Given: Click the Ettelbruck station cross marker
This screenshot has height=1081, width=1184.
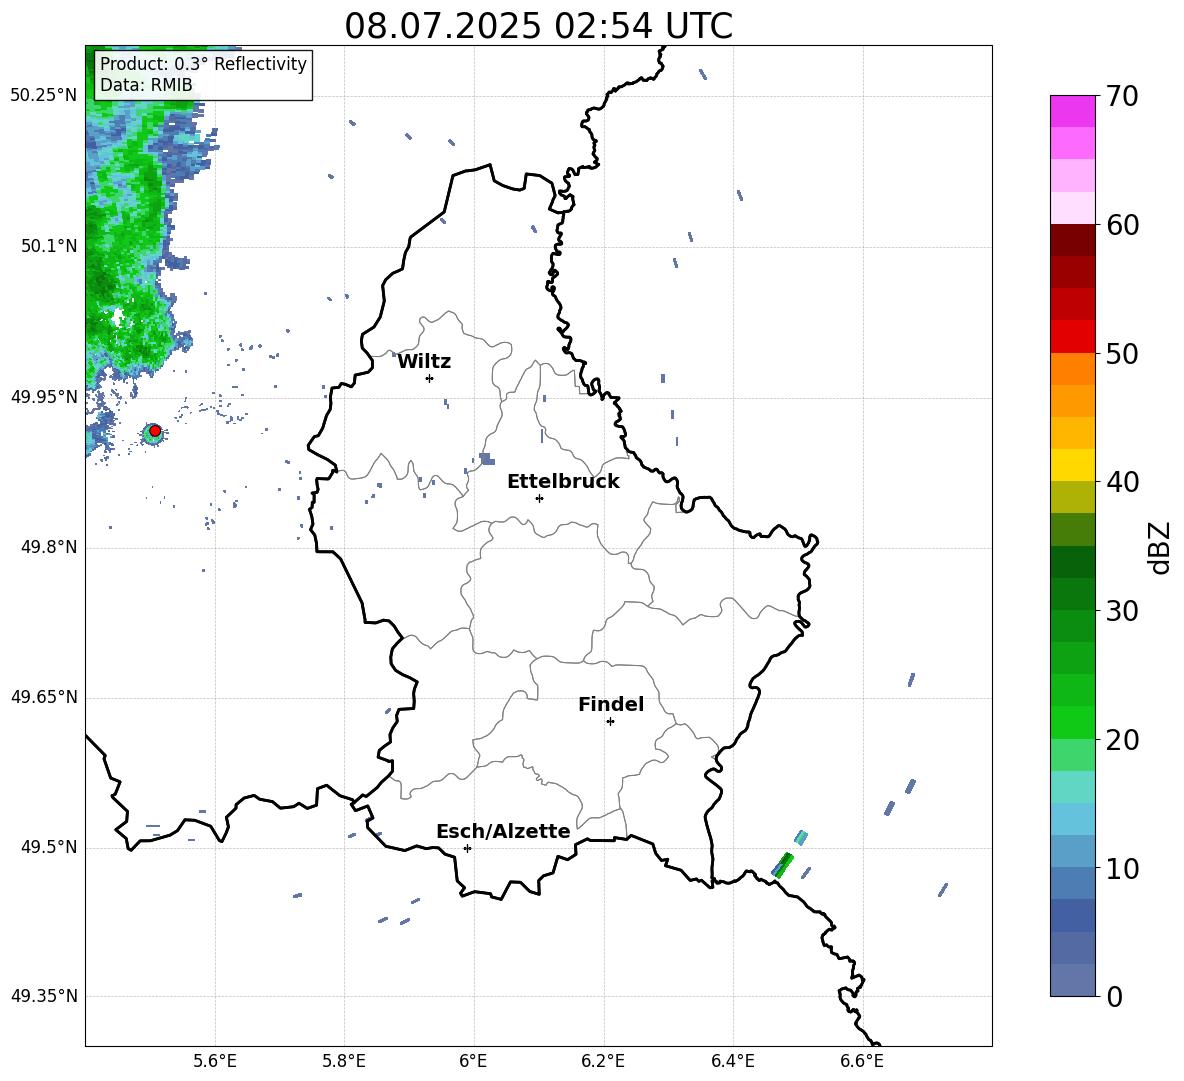Looking at the screenshot, I should coord(539,498).
